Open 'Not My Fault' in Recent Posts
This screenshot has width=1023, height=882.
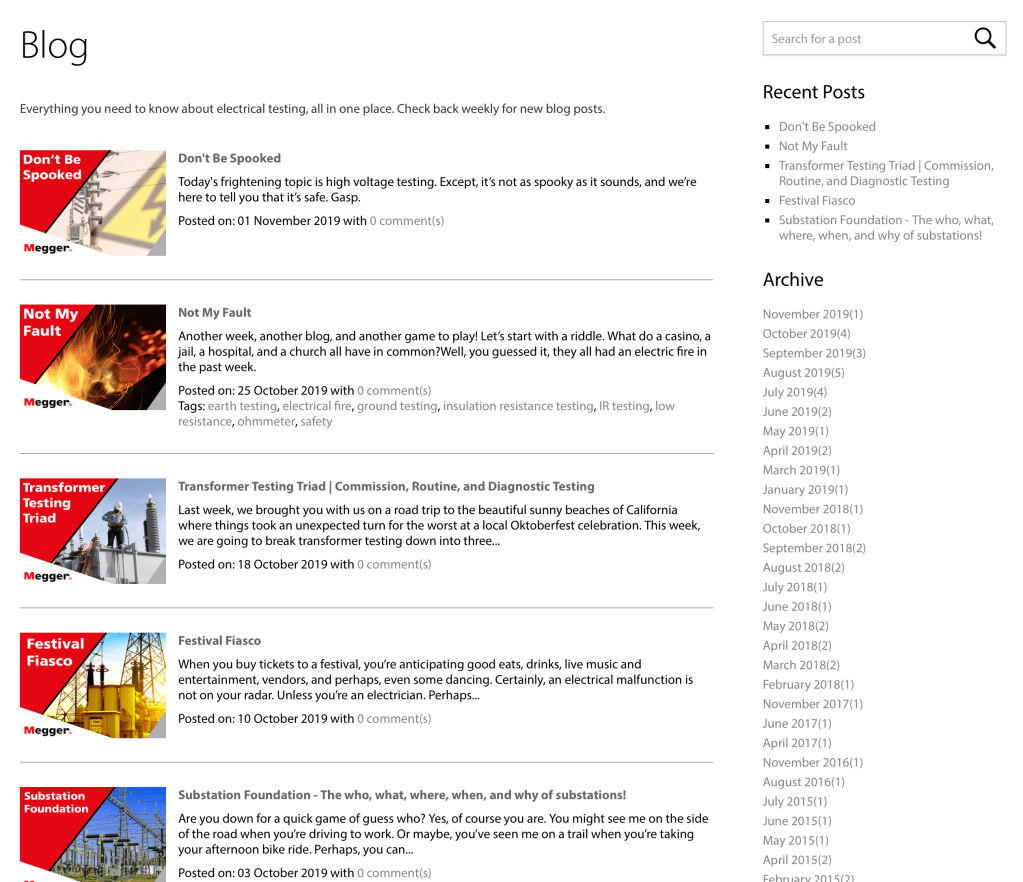click(x=813, y=146)
